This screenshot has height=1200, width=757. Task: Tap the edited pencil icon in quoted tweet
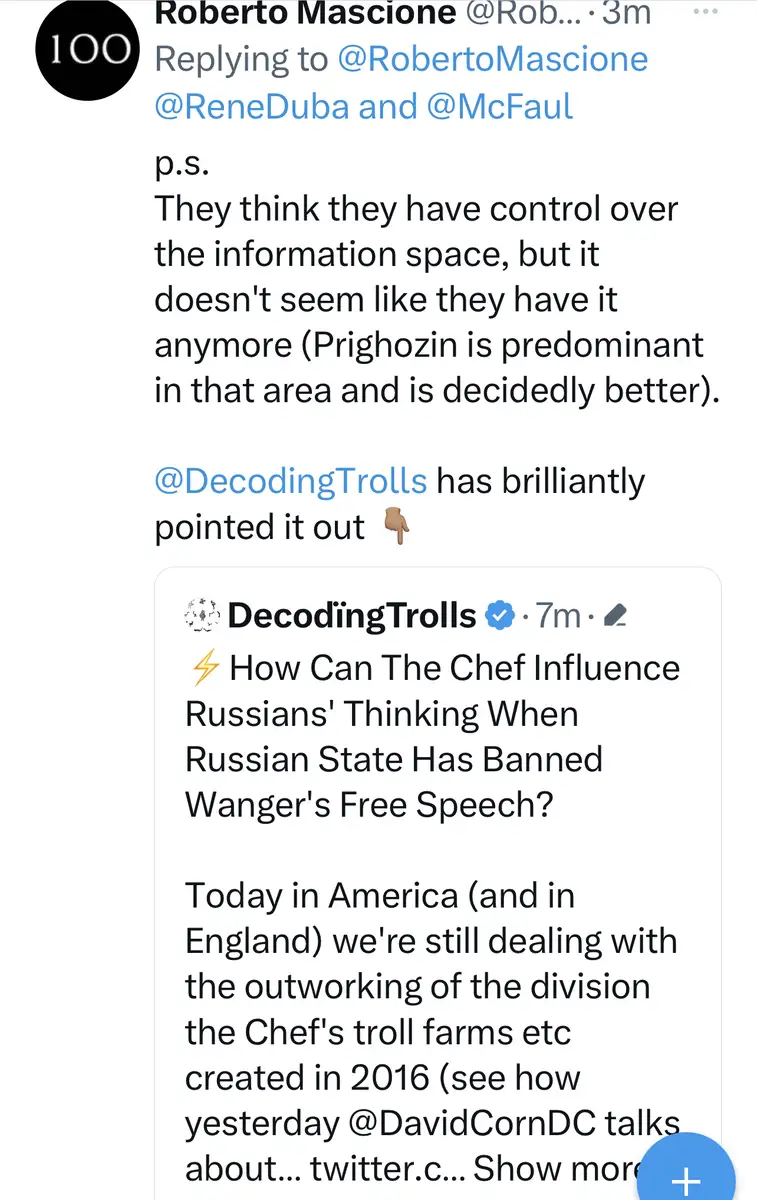click(x=616, y=616)
